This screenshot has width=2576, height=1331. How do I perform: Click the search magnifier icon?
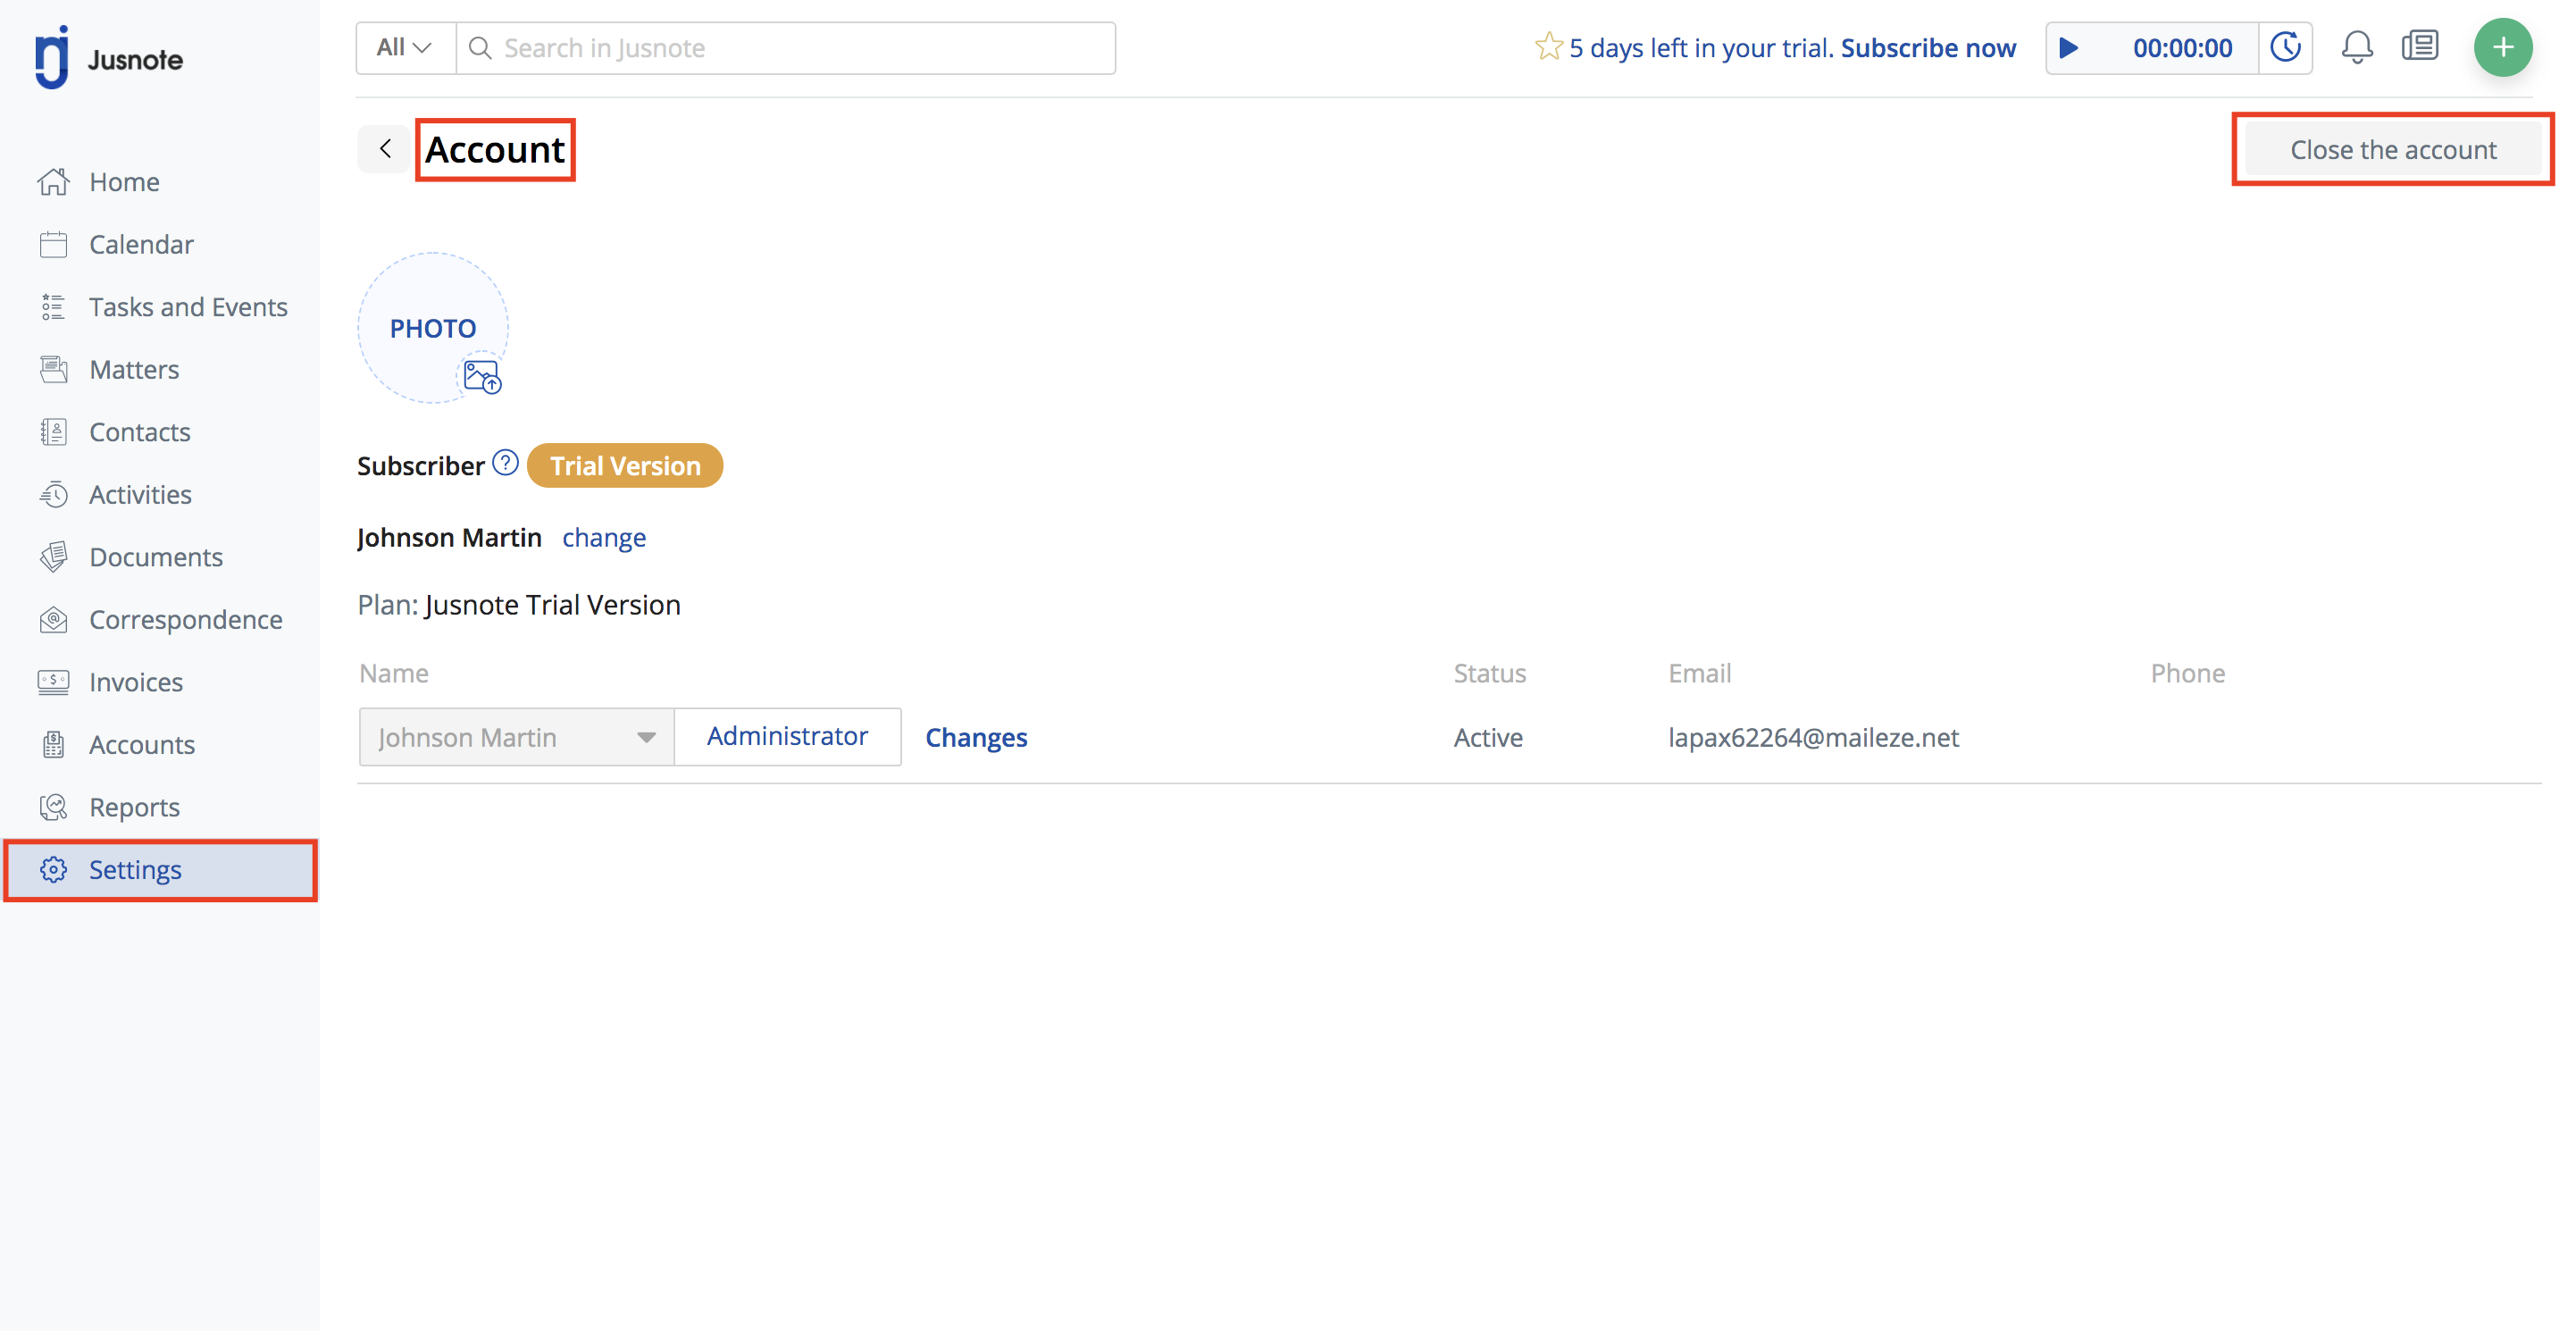(x=480, y=48)
